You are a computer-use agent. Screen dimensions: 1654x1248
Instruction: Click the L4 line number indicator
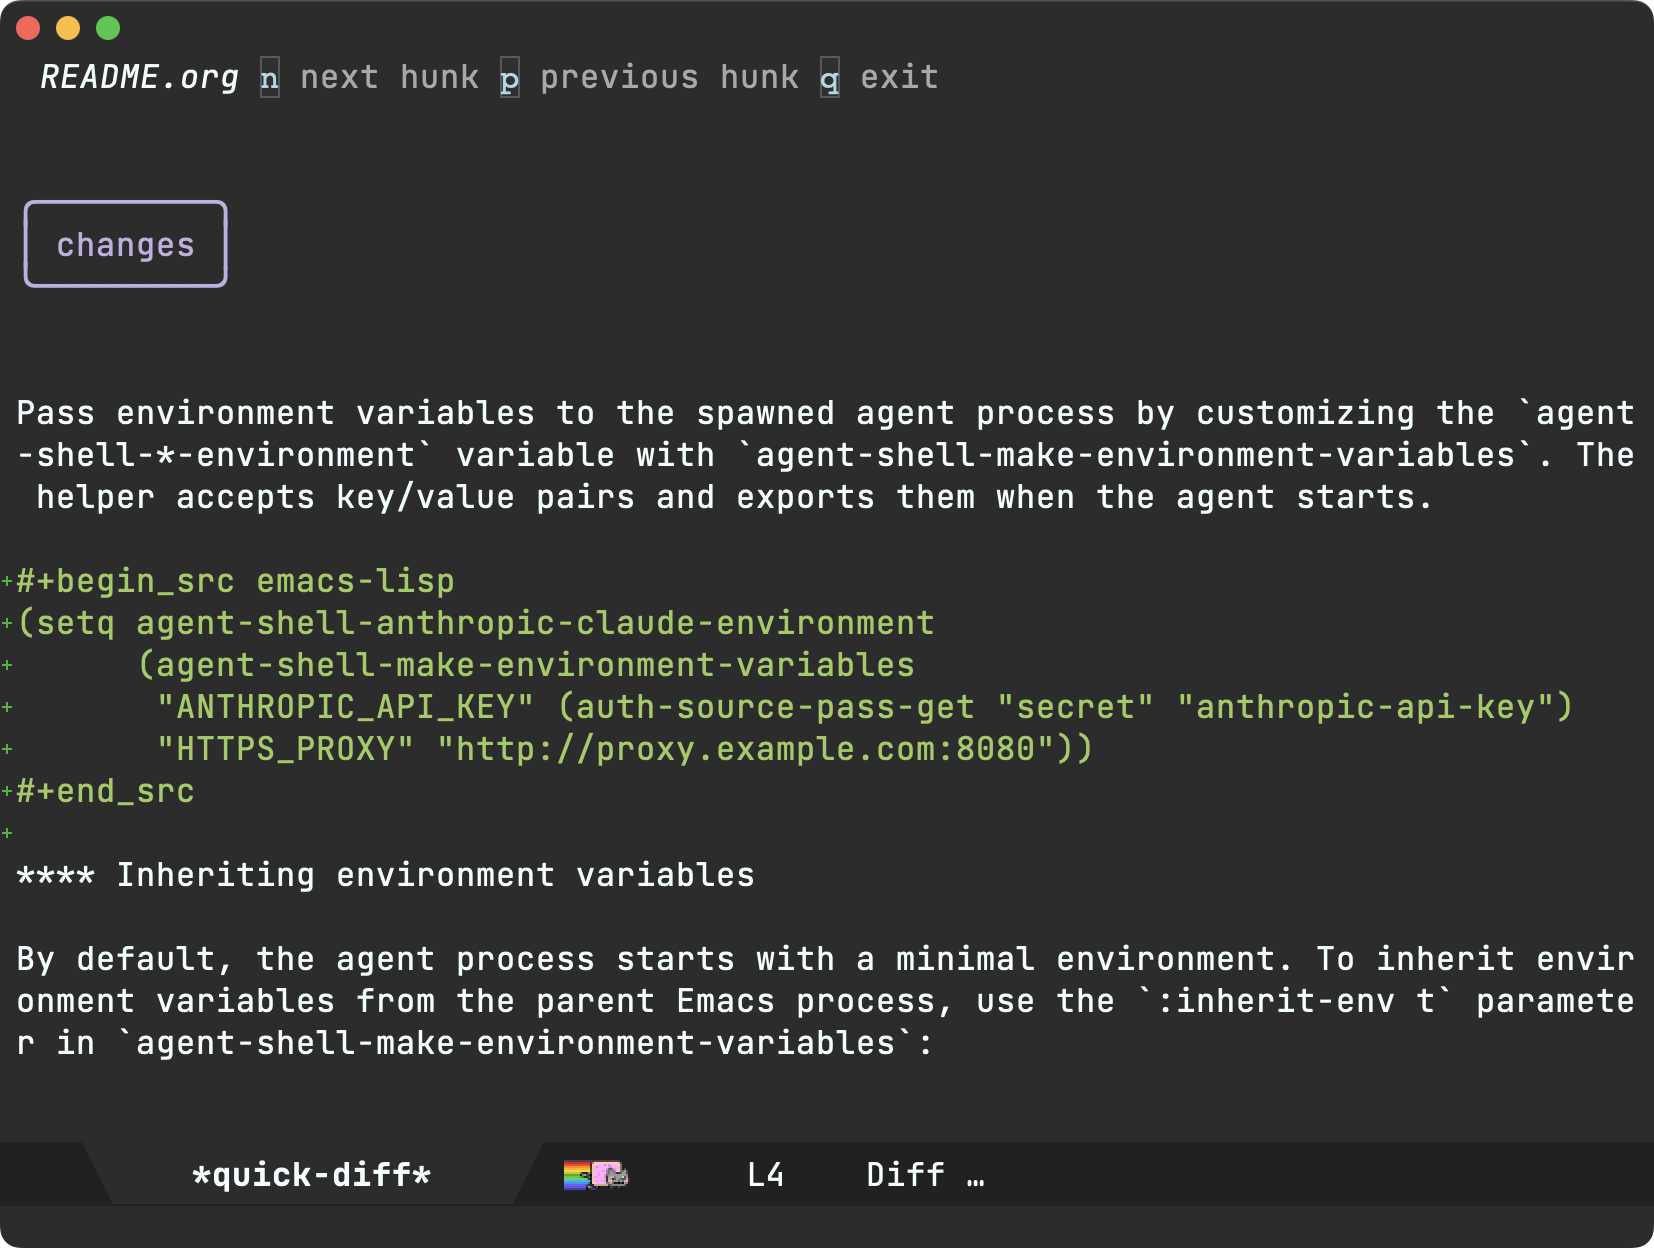pyautogui.click(x=765, y=1174)
